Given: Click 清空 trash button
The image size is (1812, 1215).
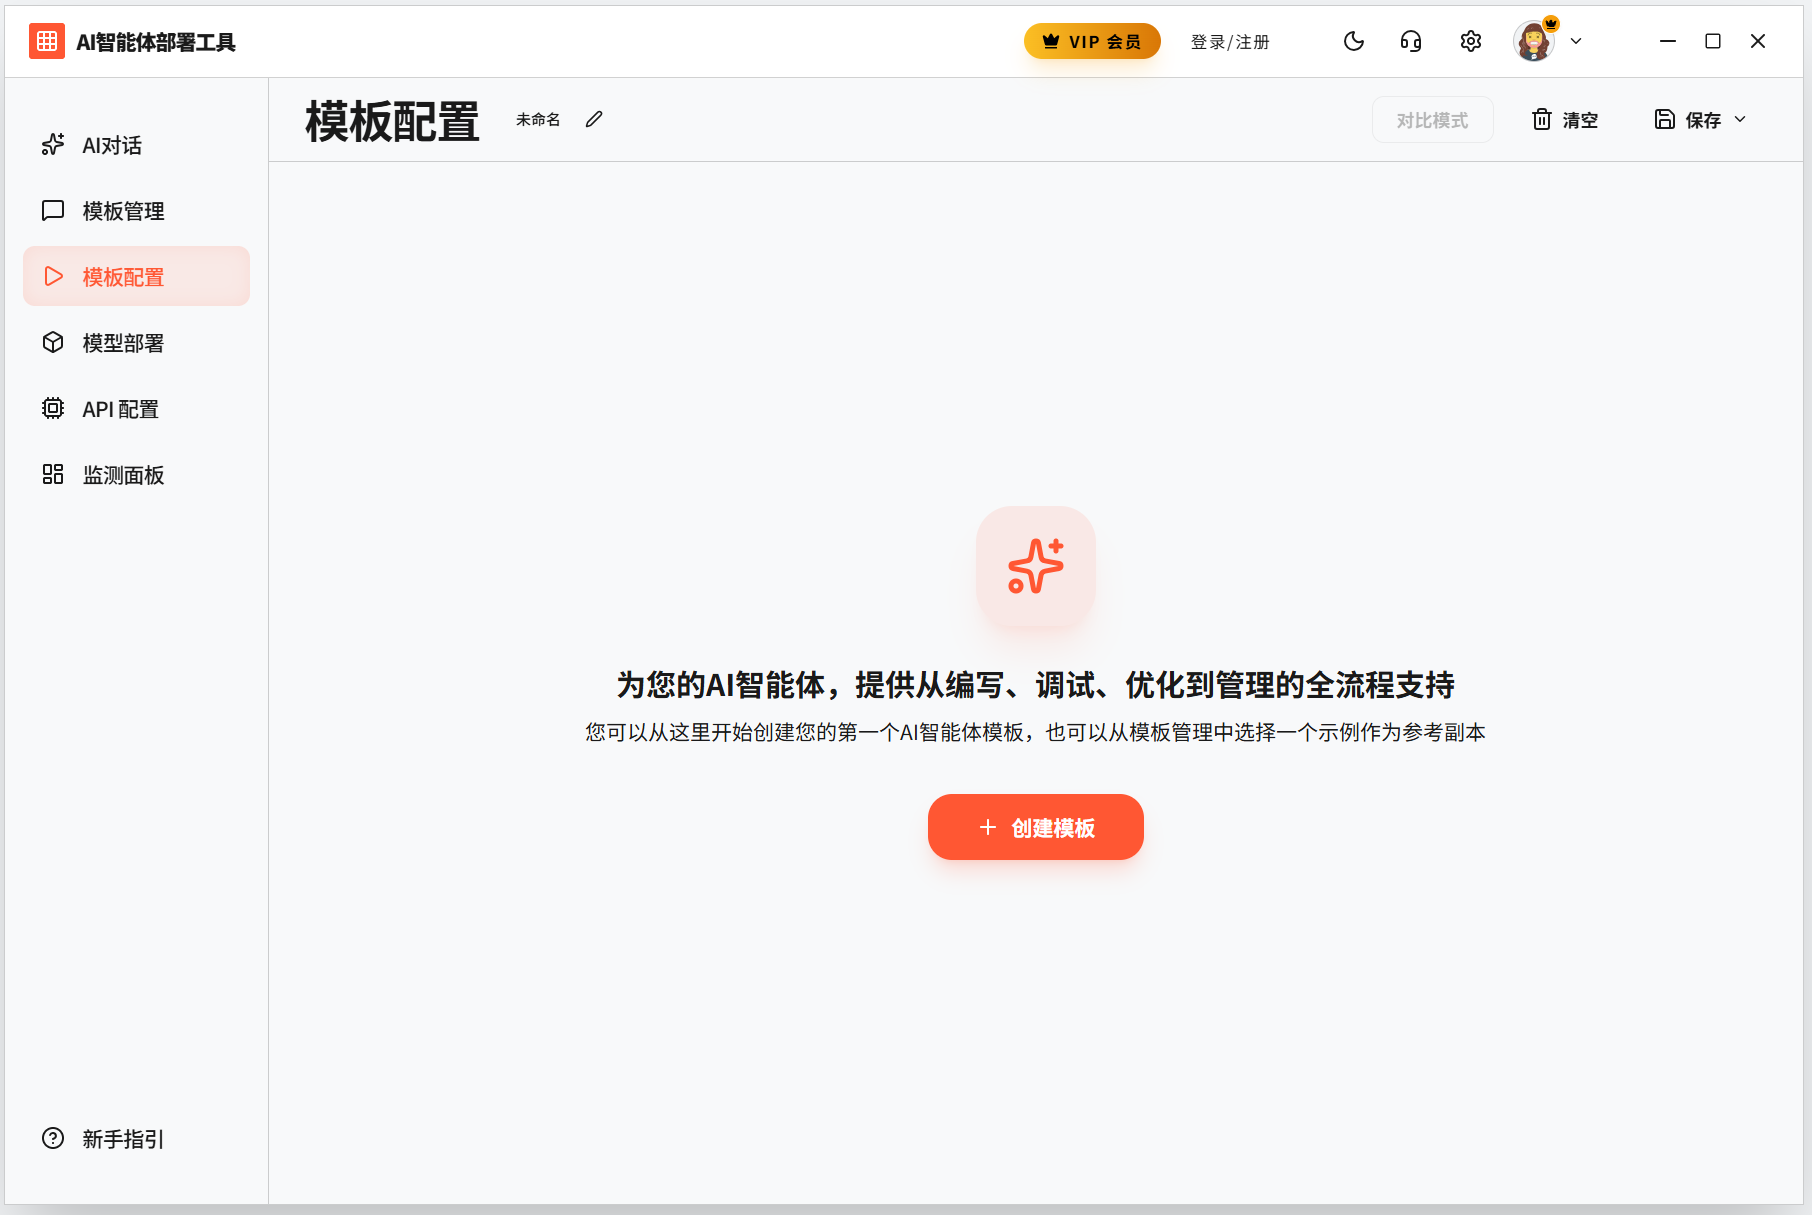Looking at the screenshot, I should [1565, 120].
